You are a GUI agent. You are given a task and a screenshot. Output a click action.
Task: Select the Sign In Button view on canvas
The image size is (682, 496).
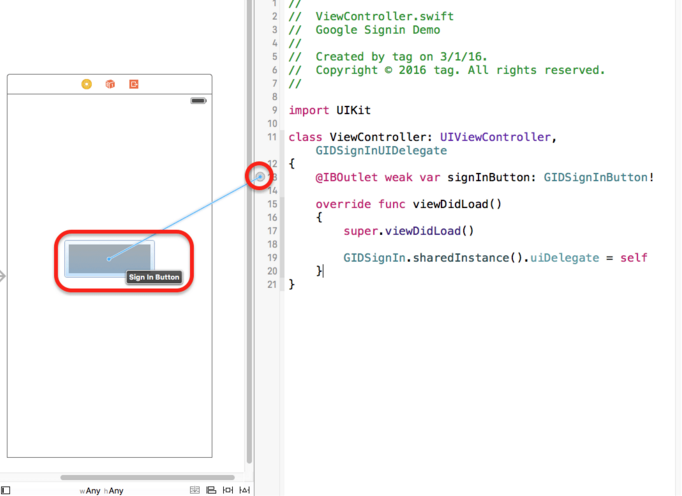[x=109, y=259]
